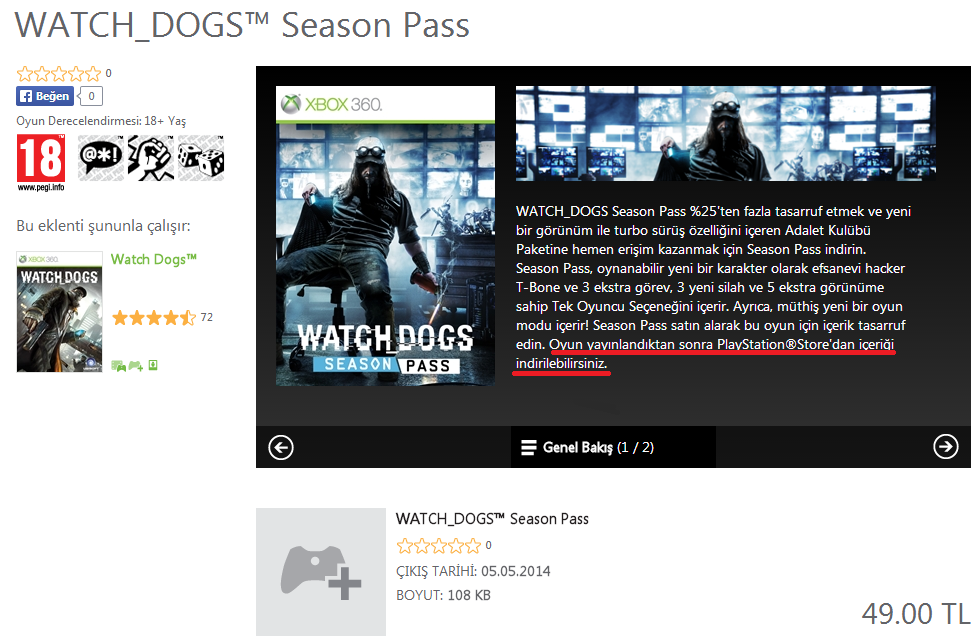The height and width of the screenshot is (636, 972).
Task: Click the list icon beside Genel Bakış
Action: click(x=528, y=447)
